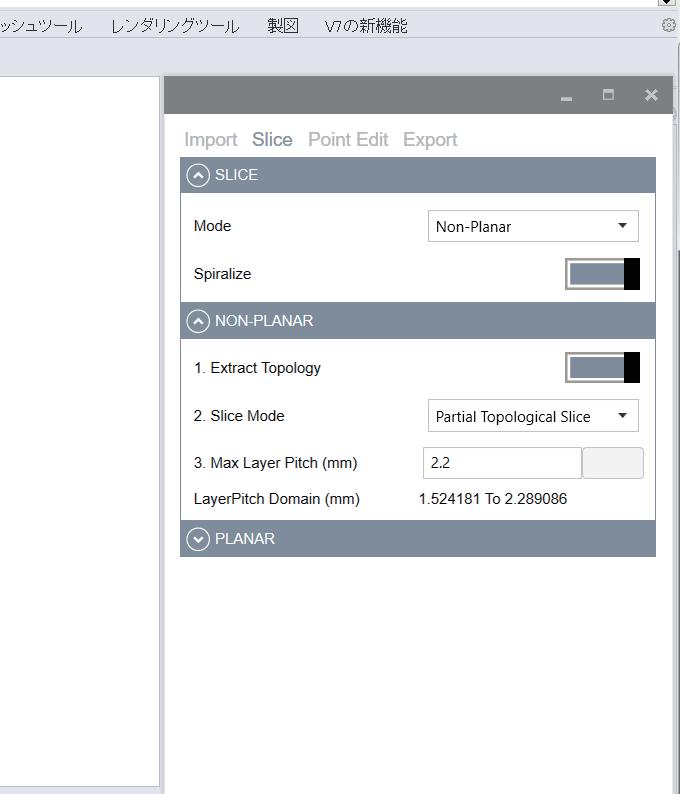Open the V7の新機能 toolbar tab
Viewport: 680px width, 794px height.
click(366, 26)
